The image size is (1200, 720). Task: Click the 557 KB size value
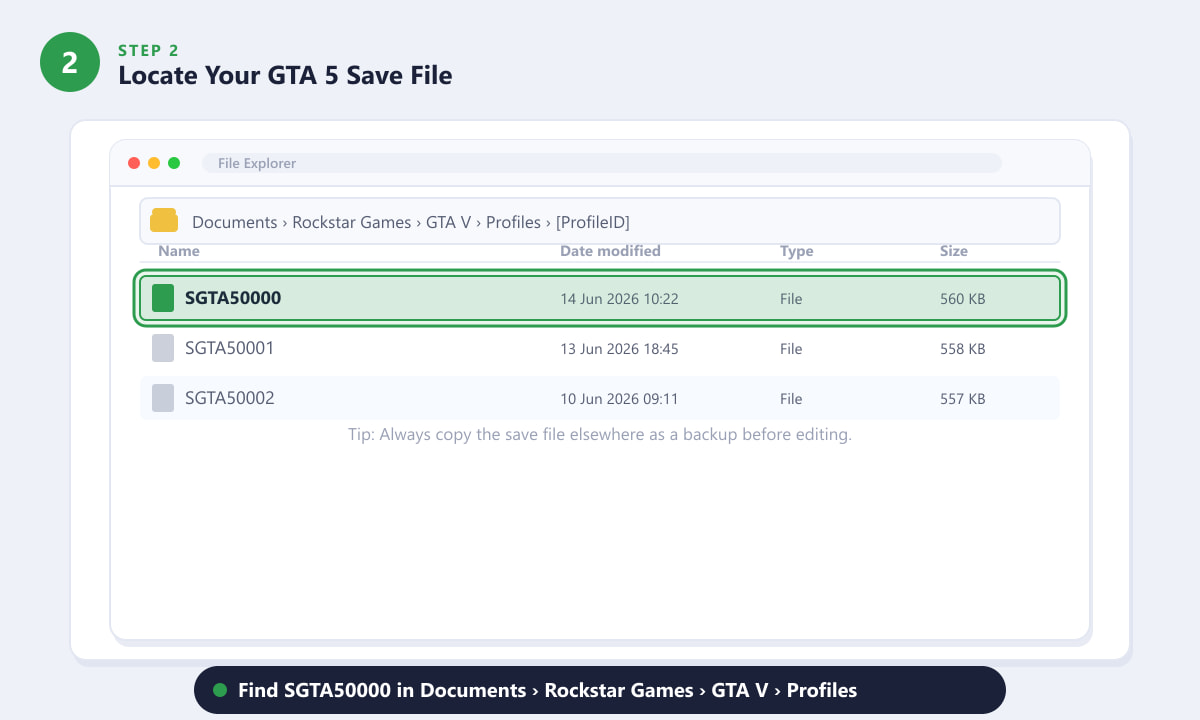pyautogui.click(x=963, y=399)
